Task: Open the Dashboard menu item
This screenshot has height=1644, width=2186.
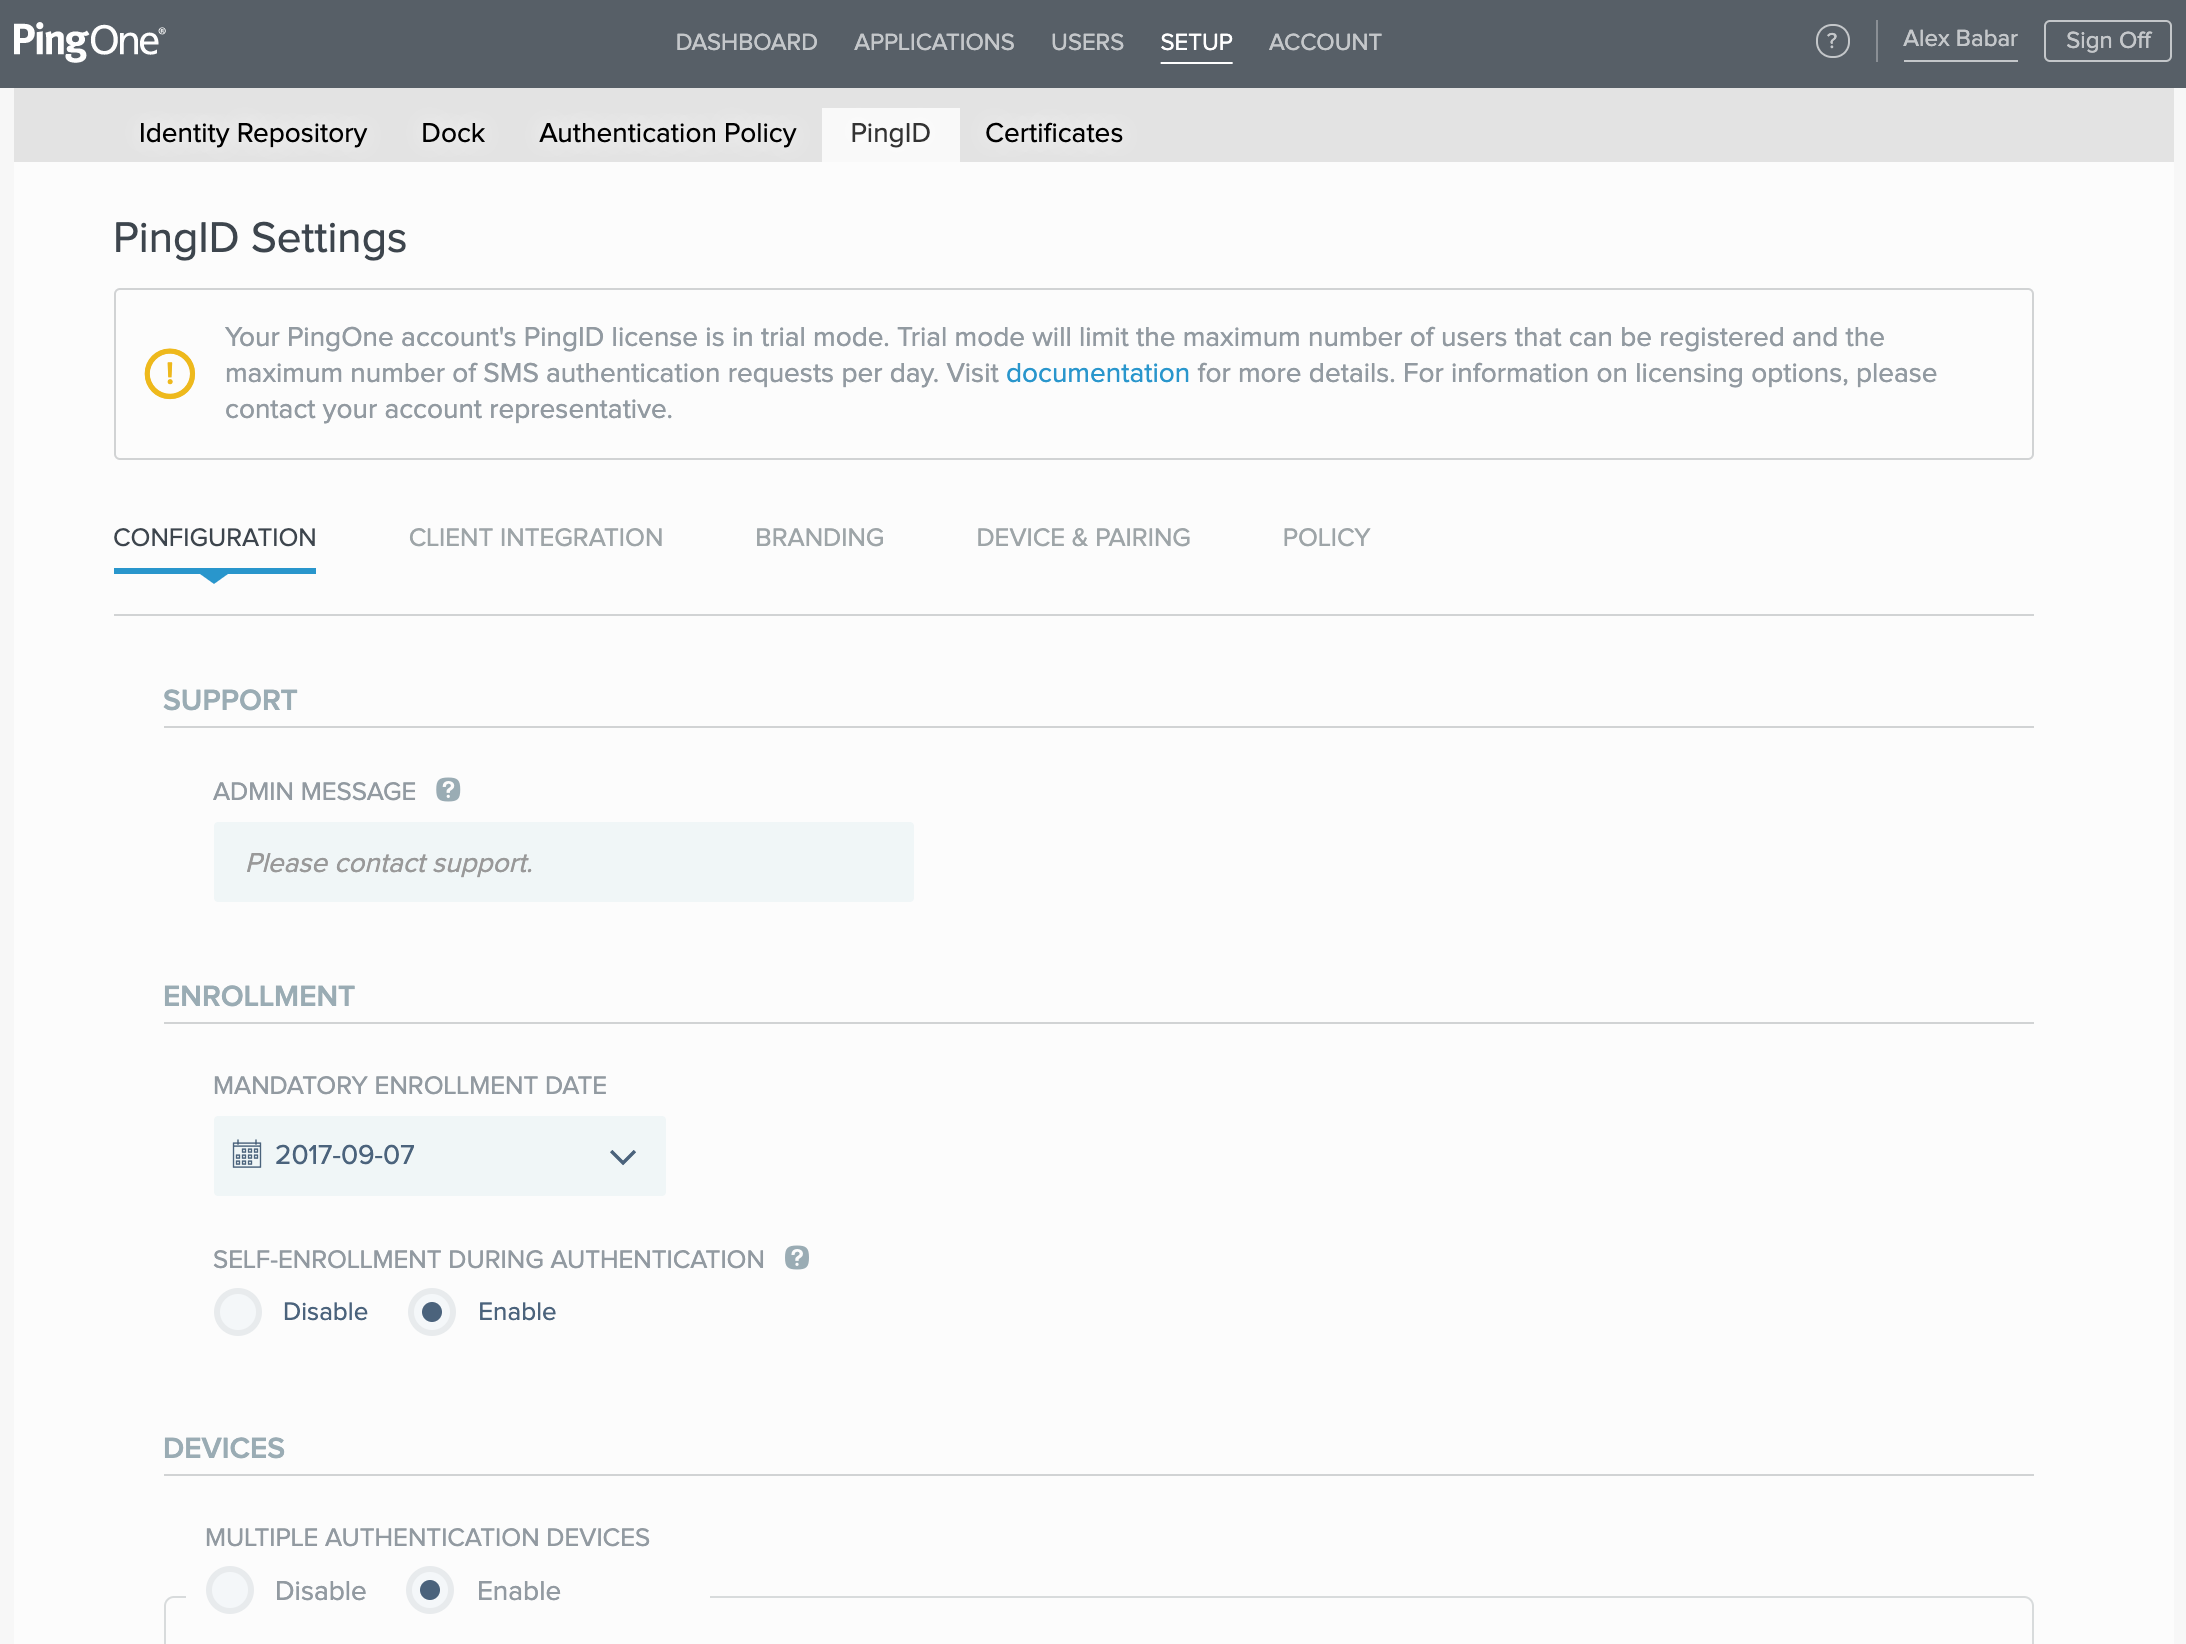Action: pyautogui.click(x=746, y=42)
